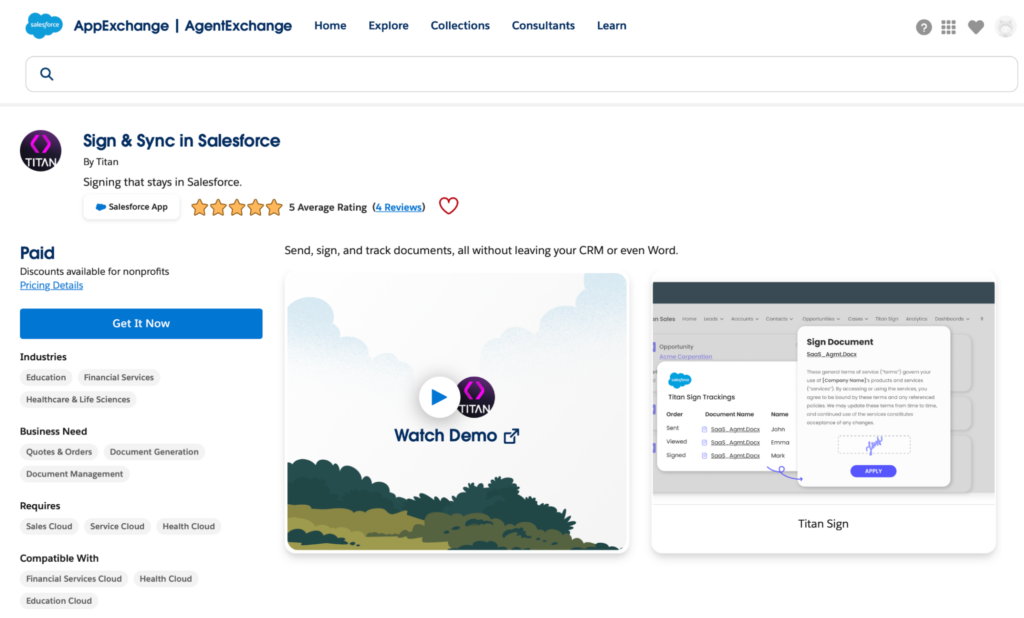Click the Salesforce App badge

pyautogui.click(x=131, y=206)
